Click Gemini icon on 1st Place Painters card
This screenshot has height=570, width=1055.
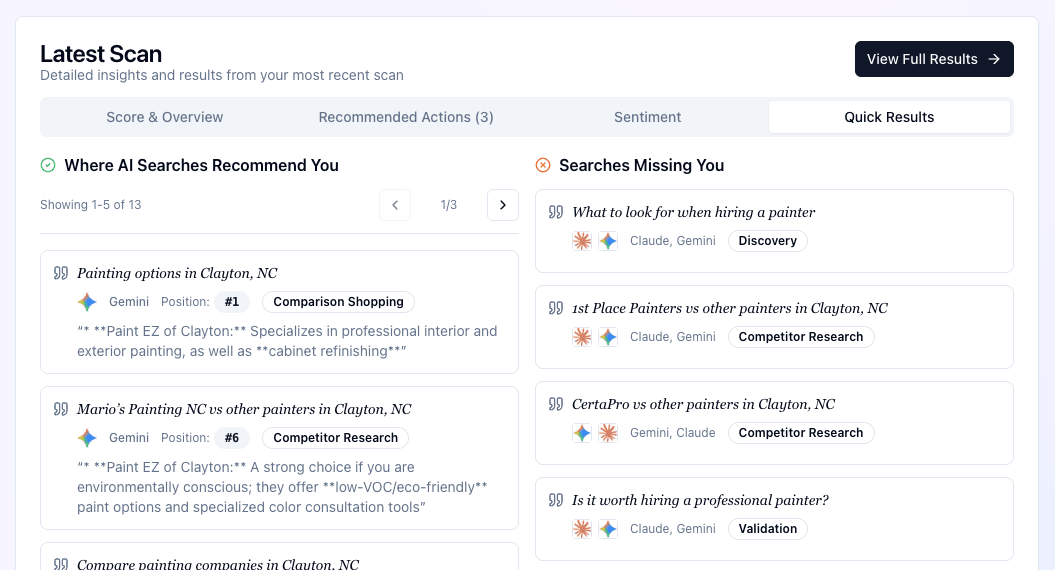[x=608, y=337]
